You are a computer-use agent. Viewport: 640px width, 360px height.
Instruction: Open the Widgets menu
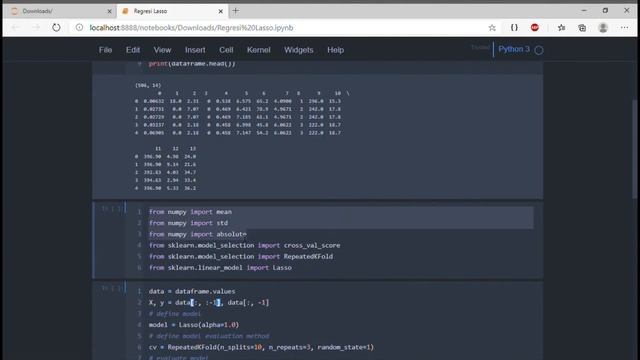pos(299,50)
